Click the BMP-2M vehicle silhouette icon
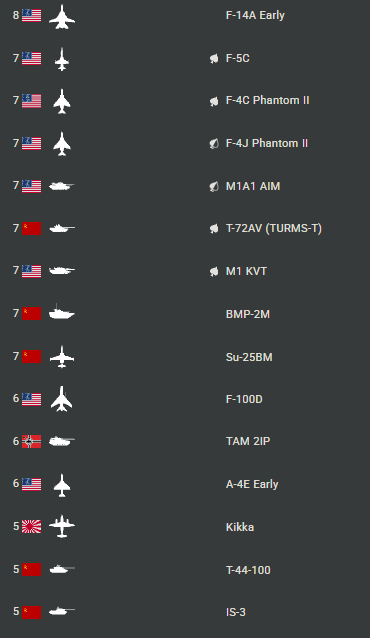The width and height of the screenshot is (370, 638). point(62,312)
